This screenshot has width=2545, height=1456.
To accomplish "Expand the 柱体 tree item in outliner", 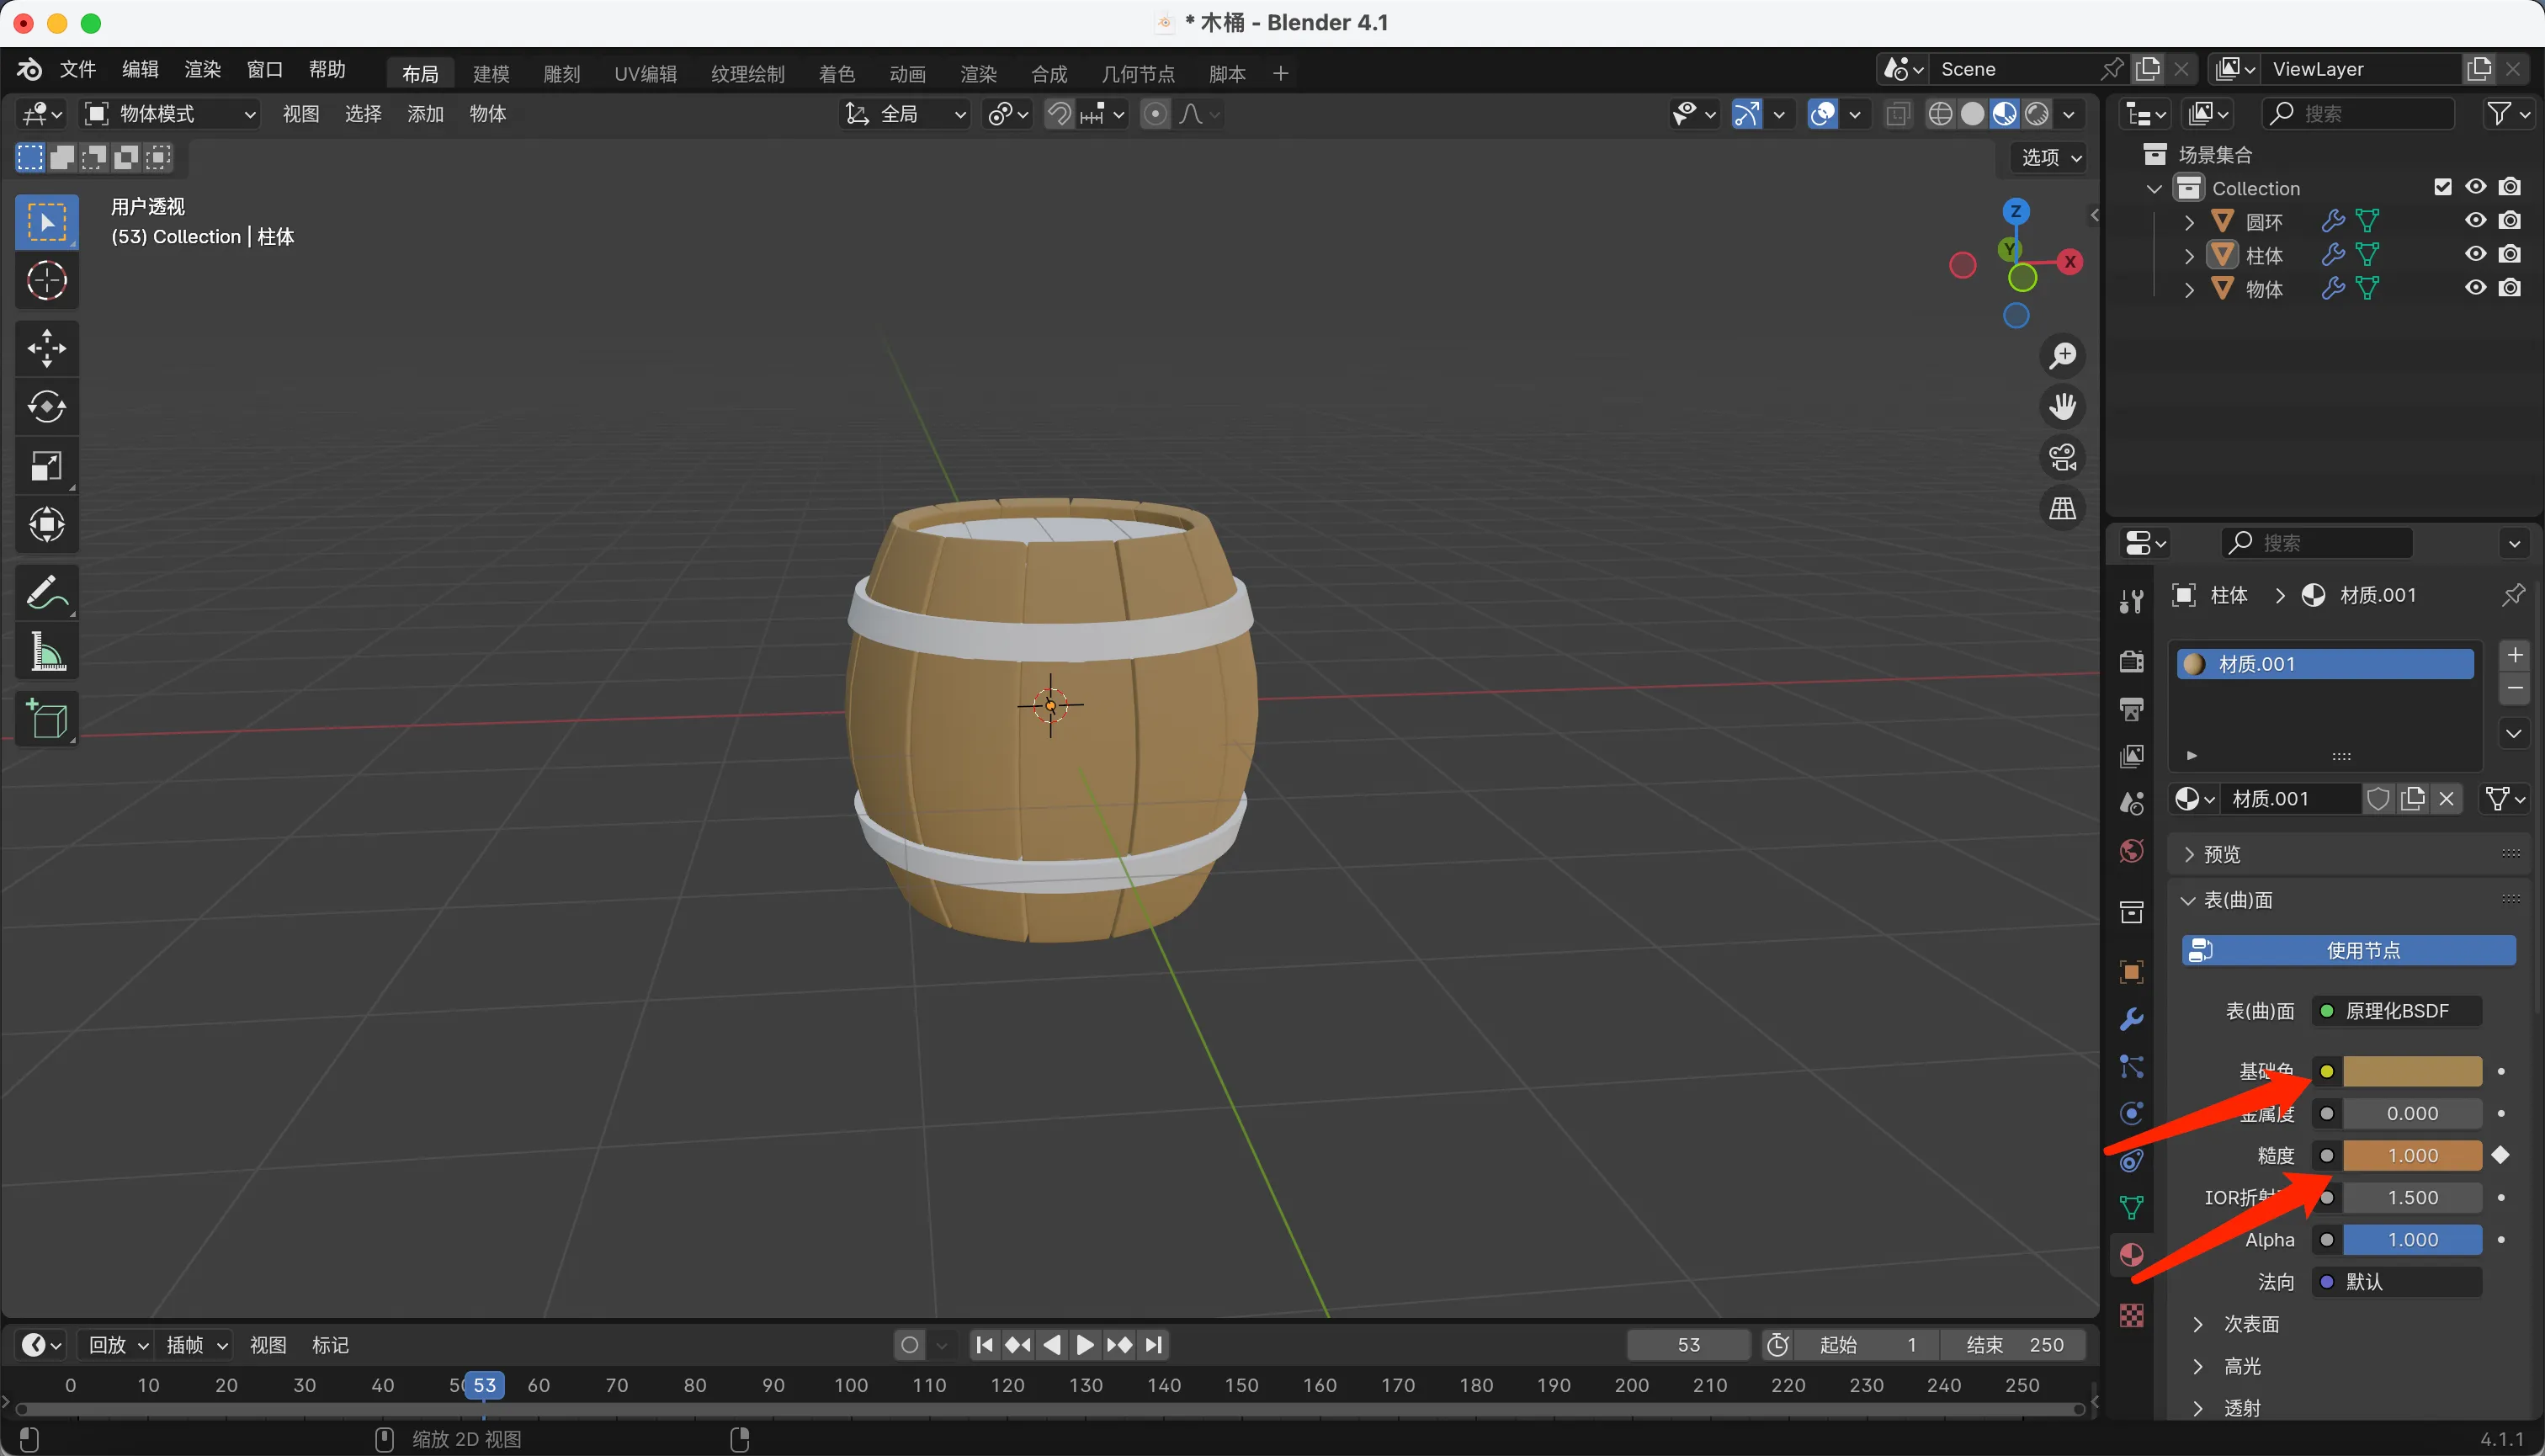I will coord(2189,256).
